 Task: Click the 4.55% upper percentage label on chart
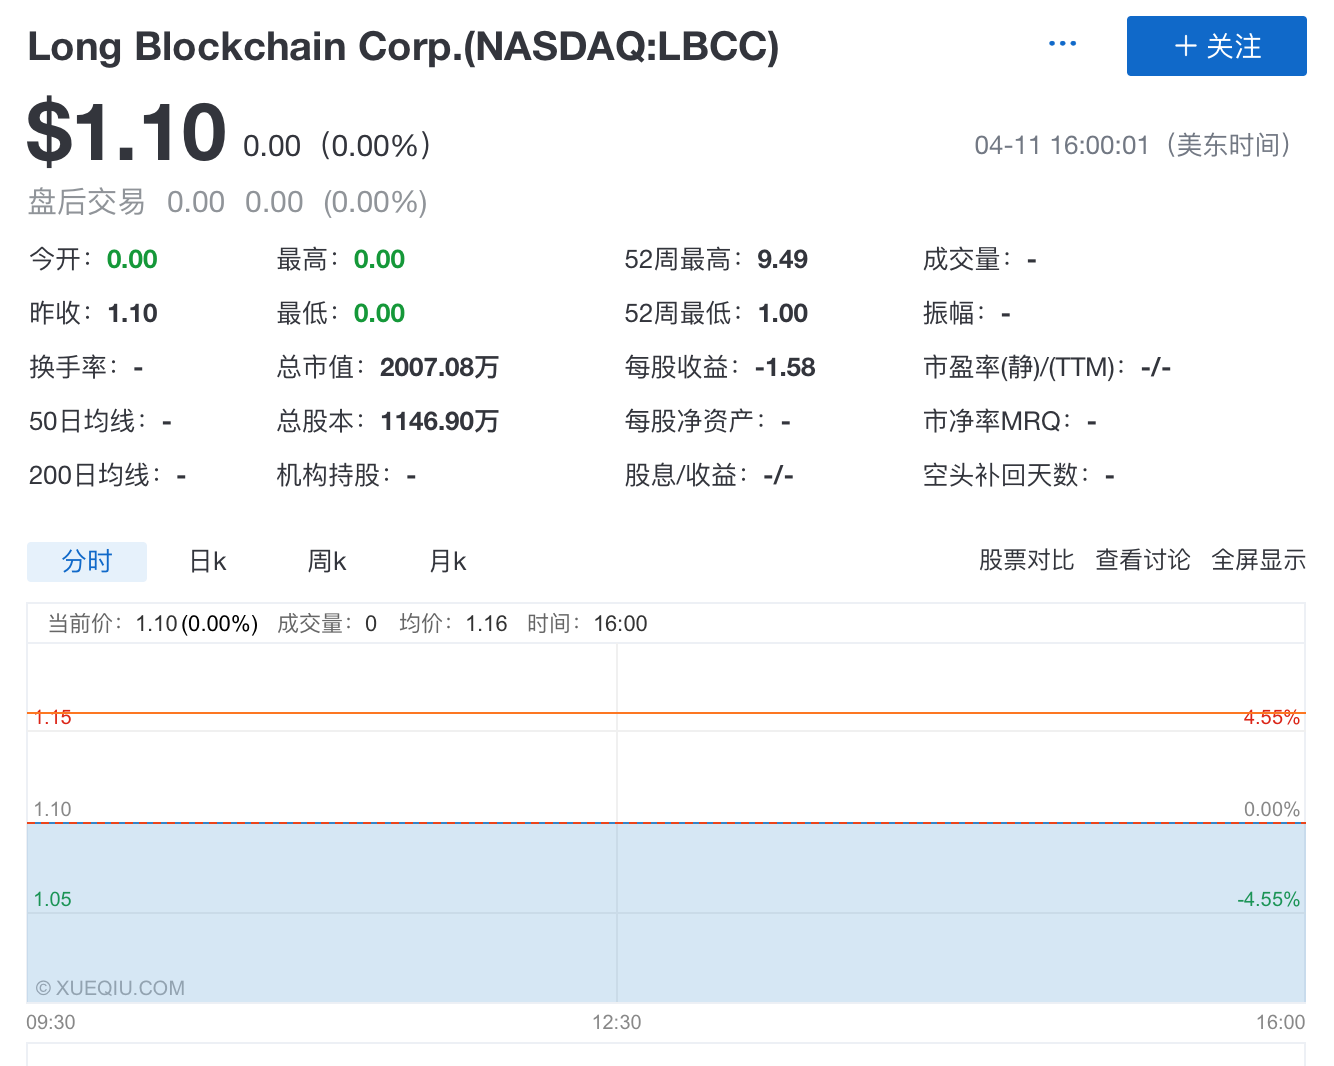click(x=1272, y=717)
